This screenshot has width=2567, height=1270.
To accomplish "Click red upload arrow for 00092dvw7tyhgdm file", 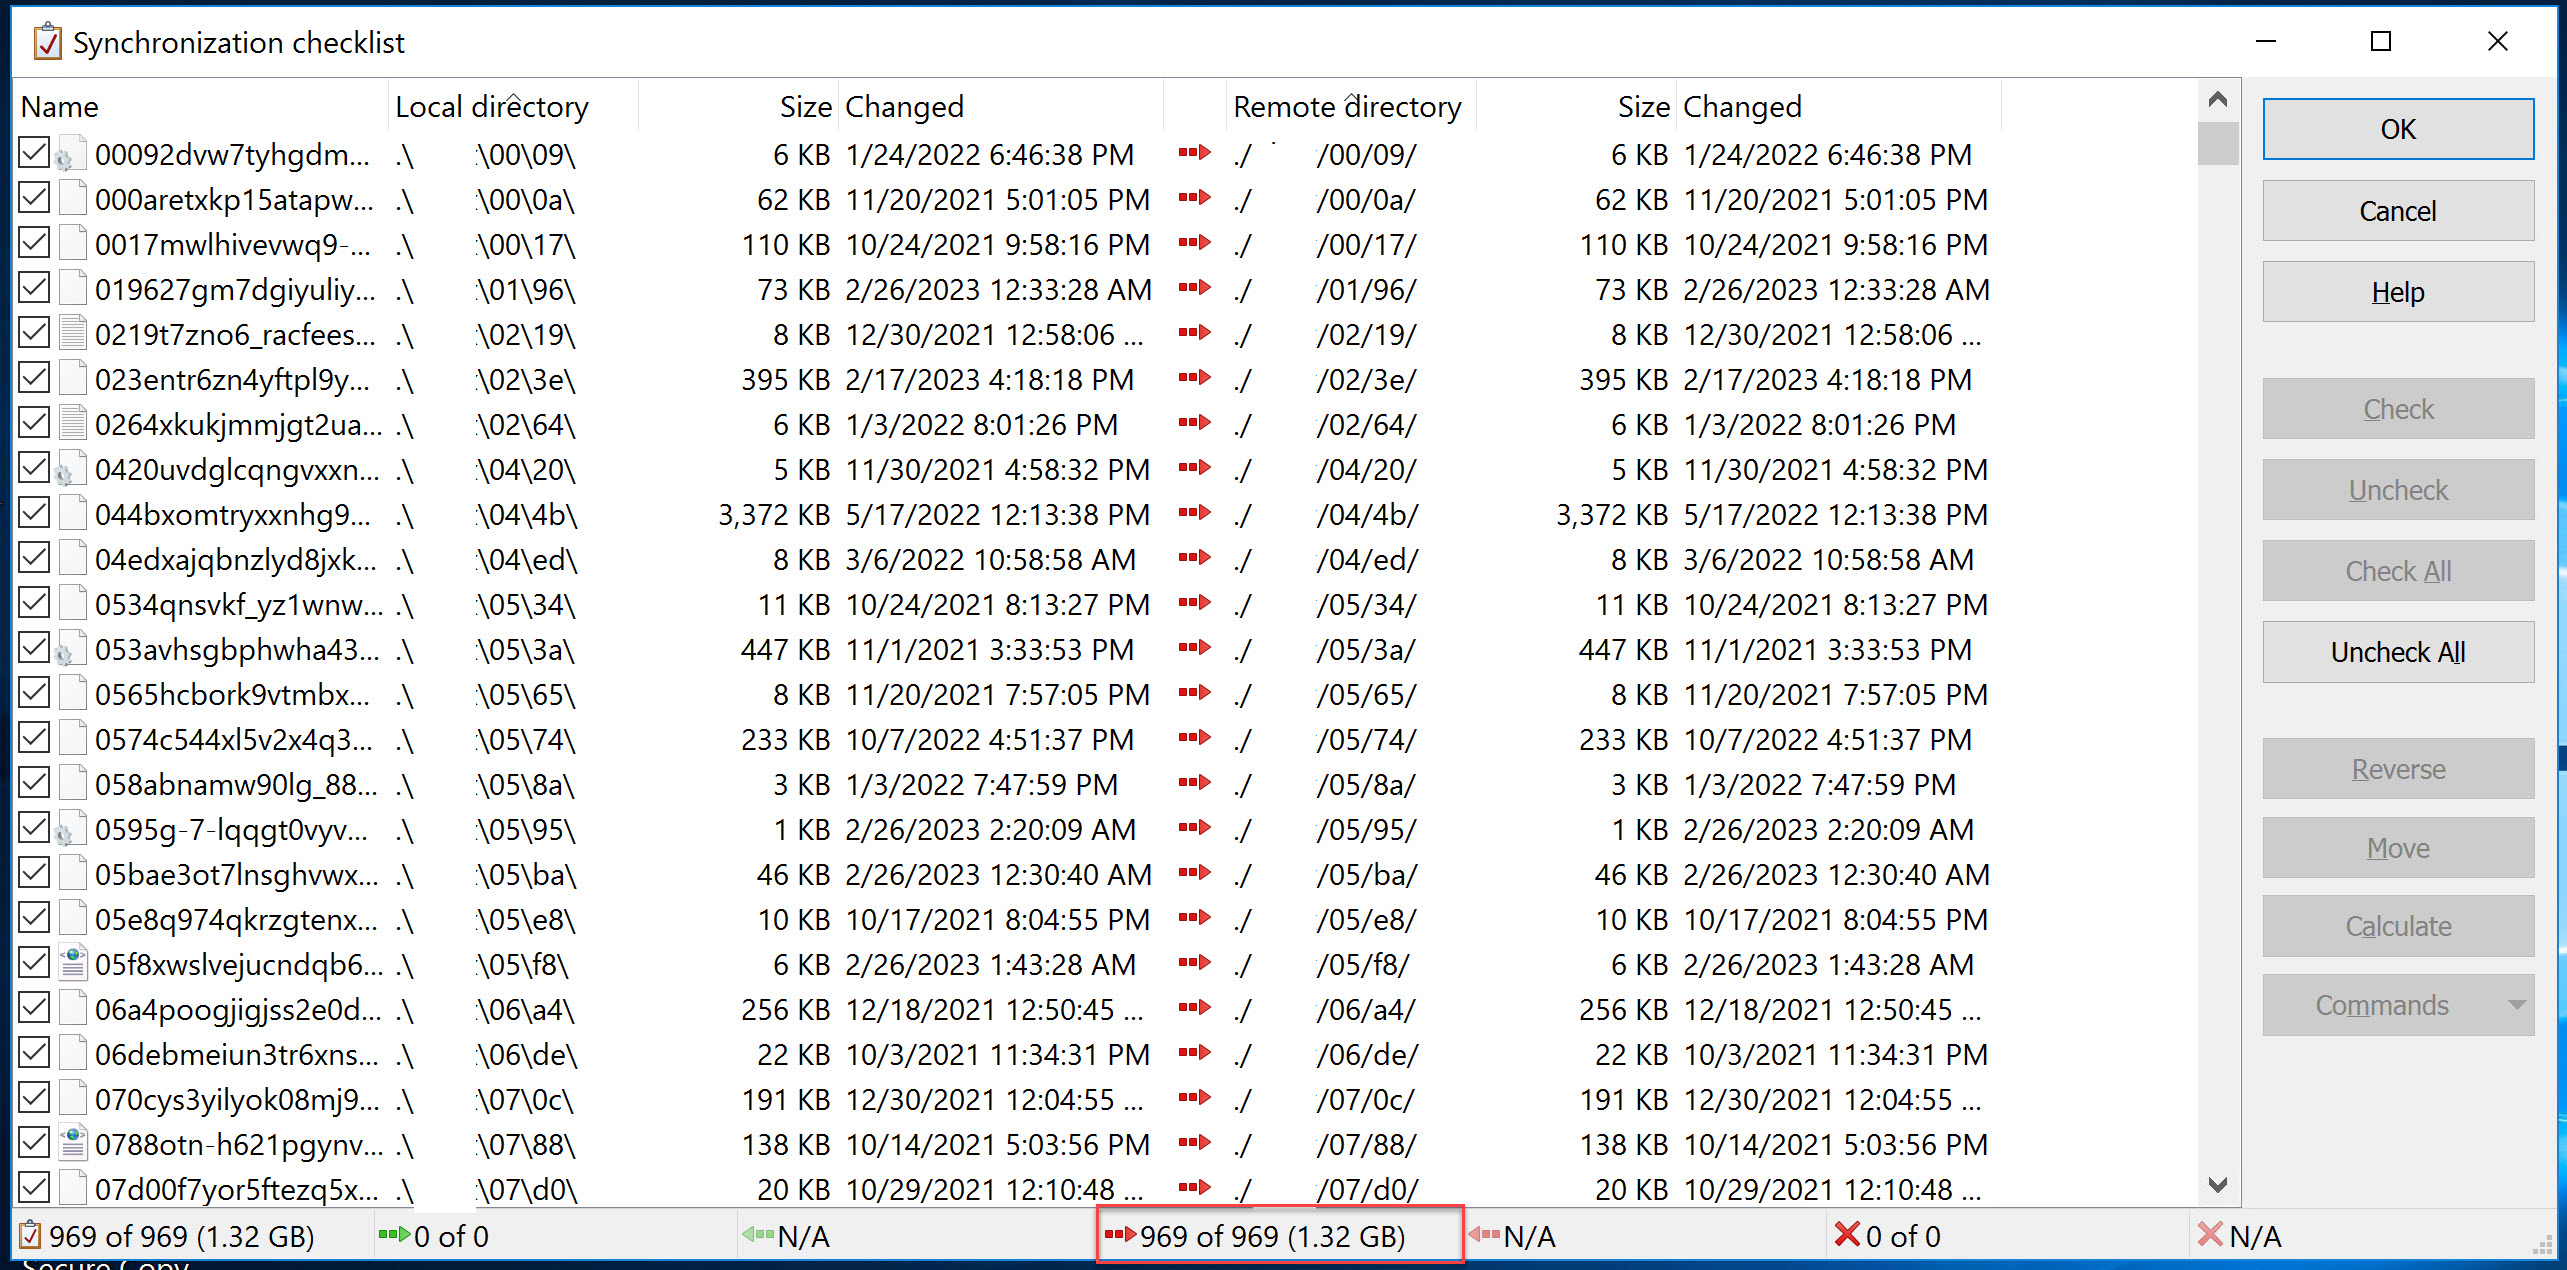I will pyautogui.click(x=1194, y=153).
